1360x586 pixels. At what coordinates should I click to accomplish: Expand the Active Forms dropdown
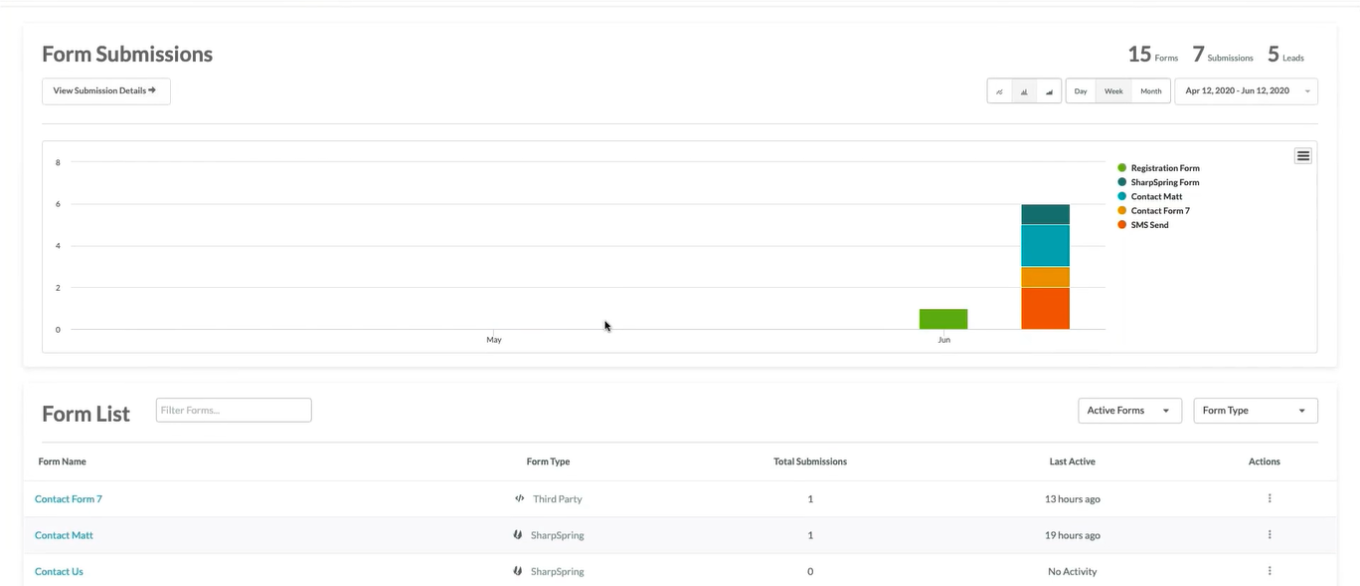click(1129, 411)
